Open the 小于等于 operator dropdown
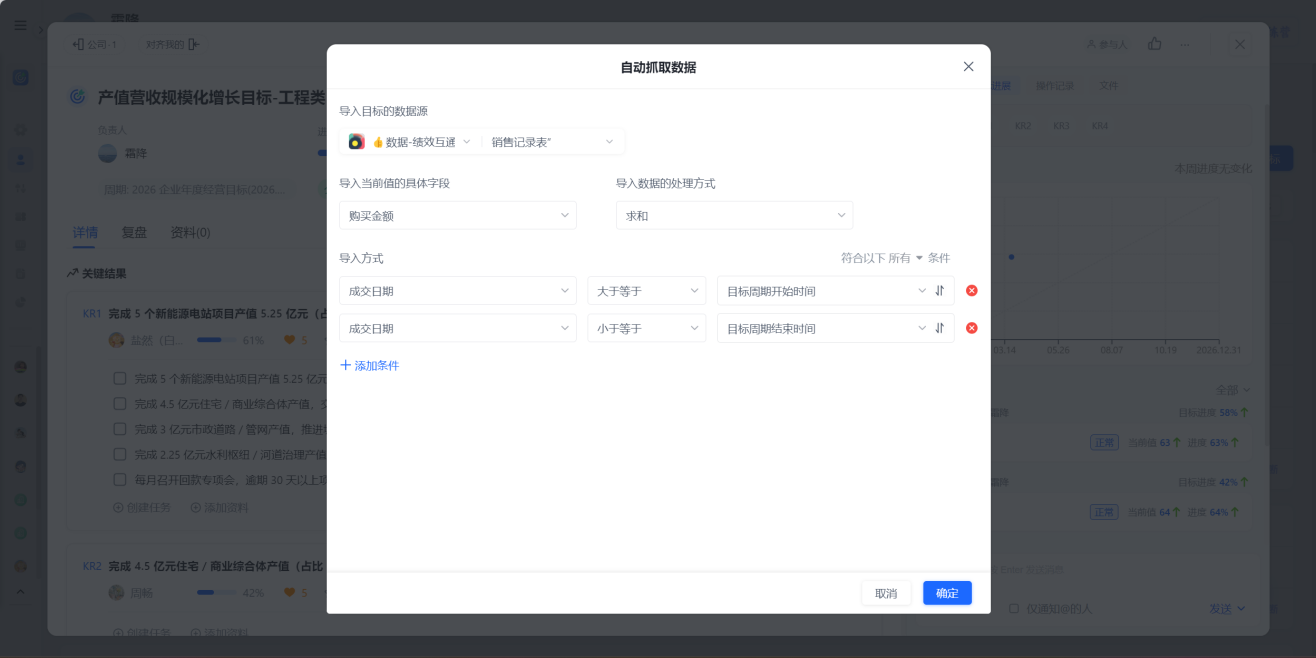 (647, 328)
